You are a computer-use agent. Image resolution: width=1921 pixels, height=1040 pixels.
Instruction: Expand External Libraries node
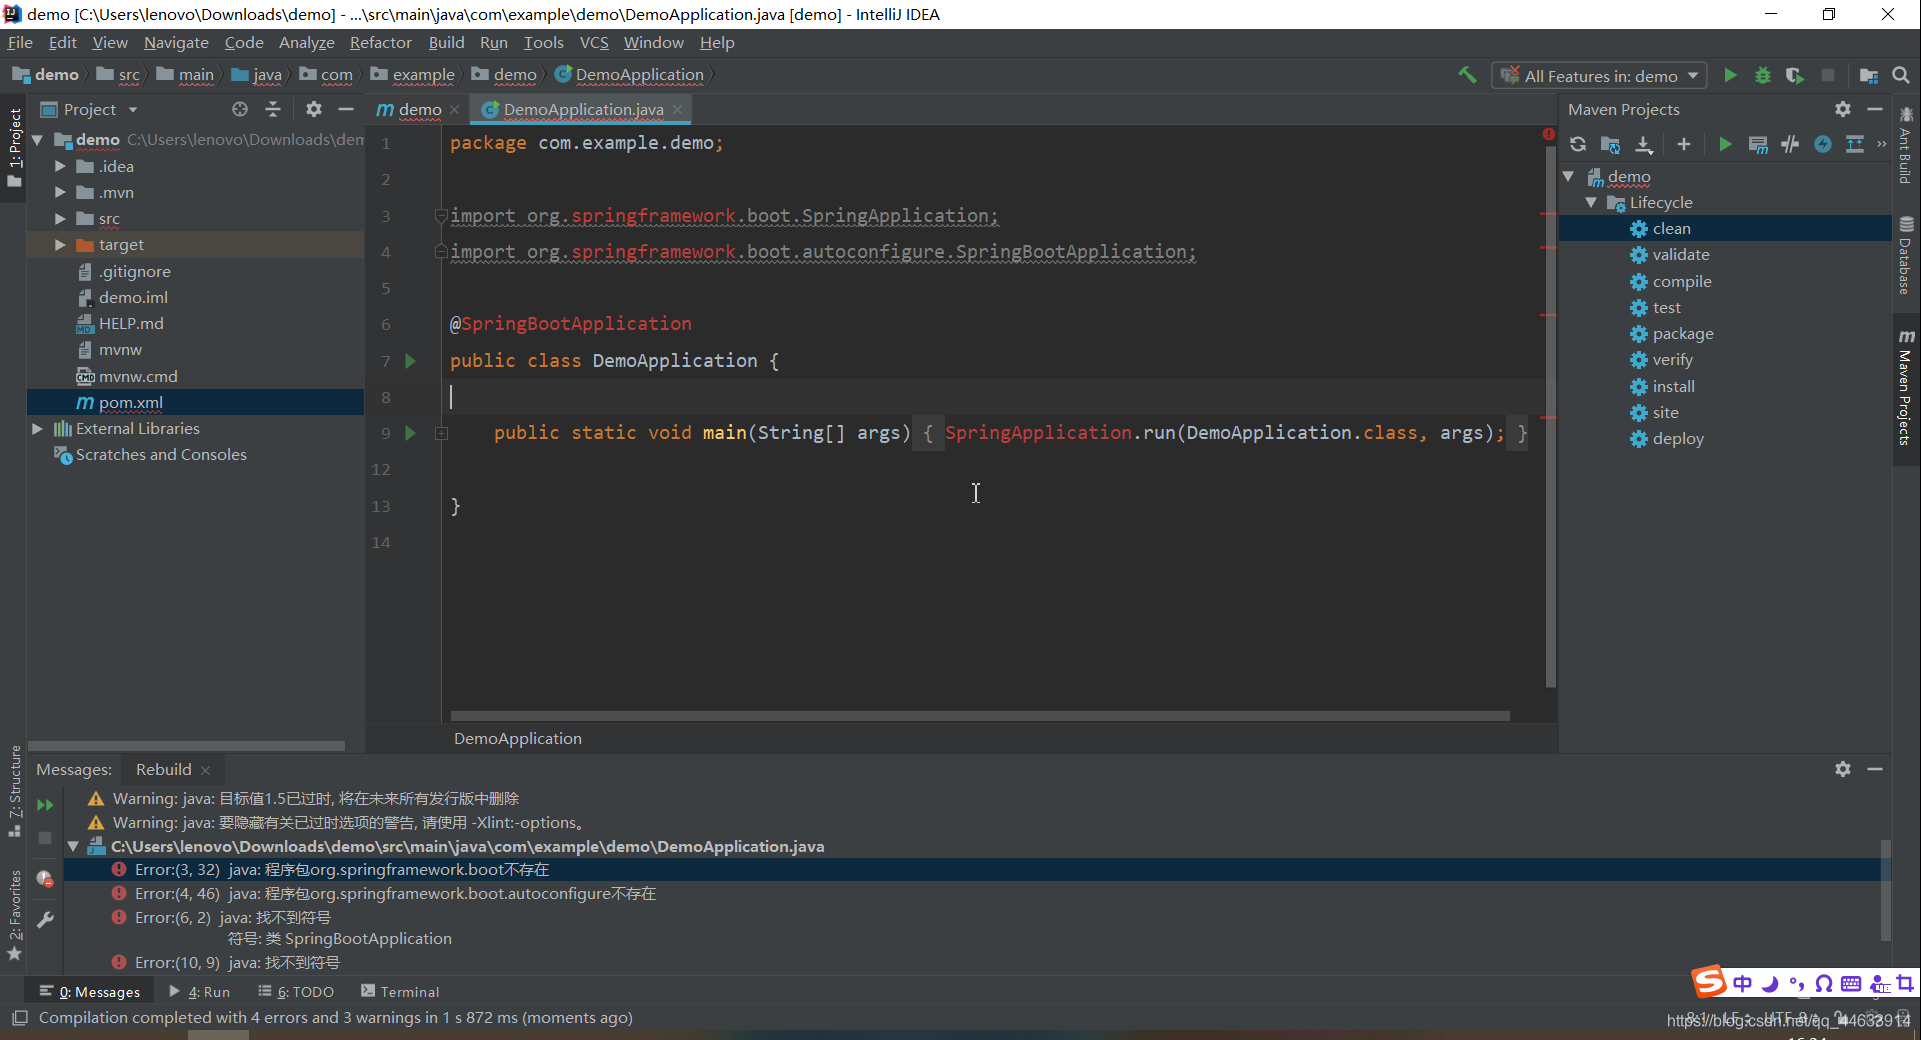coord(37,428)
